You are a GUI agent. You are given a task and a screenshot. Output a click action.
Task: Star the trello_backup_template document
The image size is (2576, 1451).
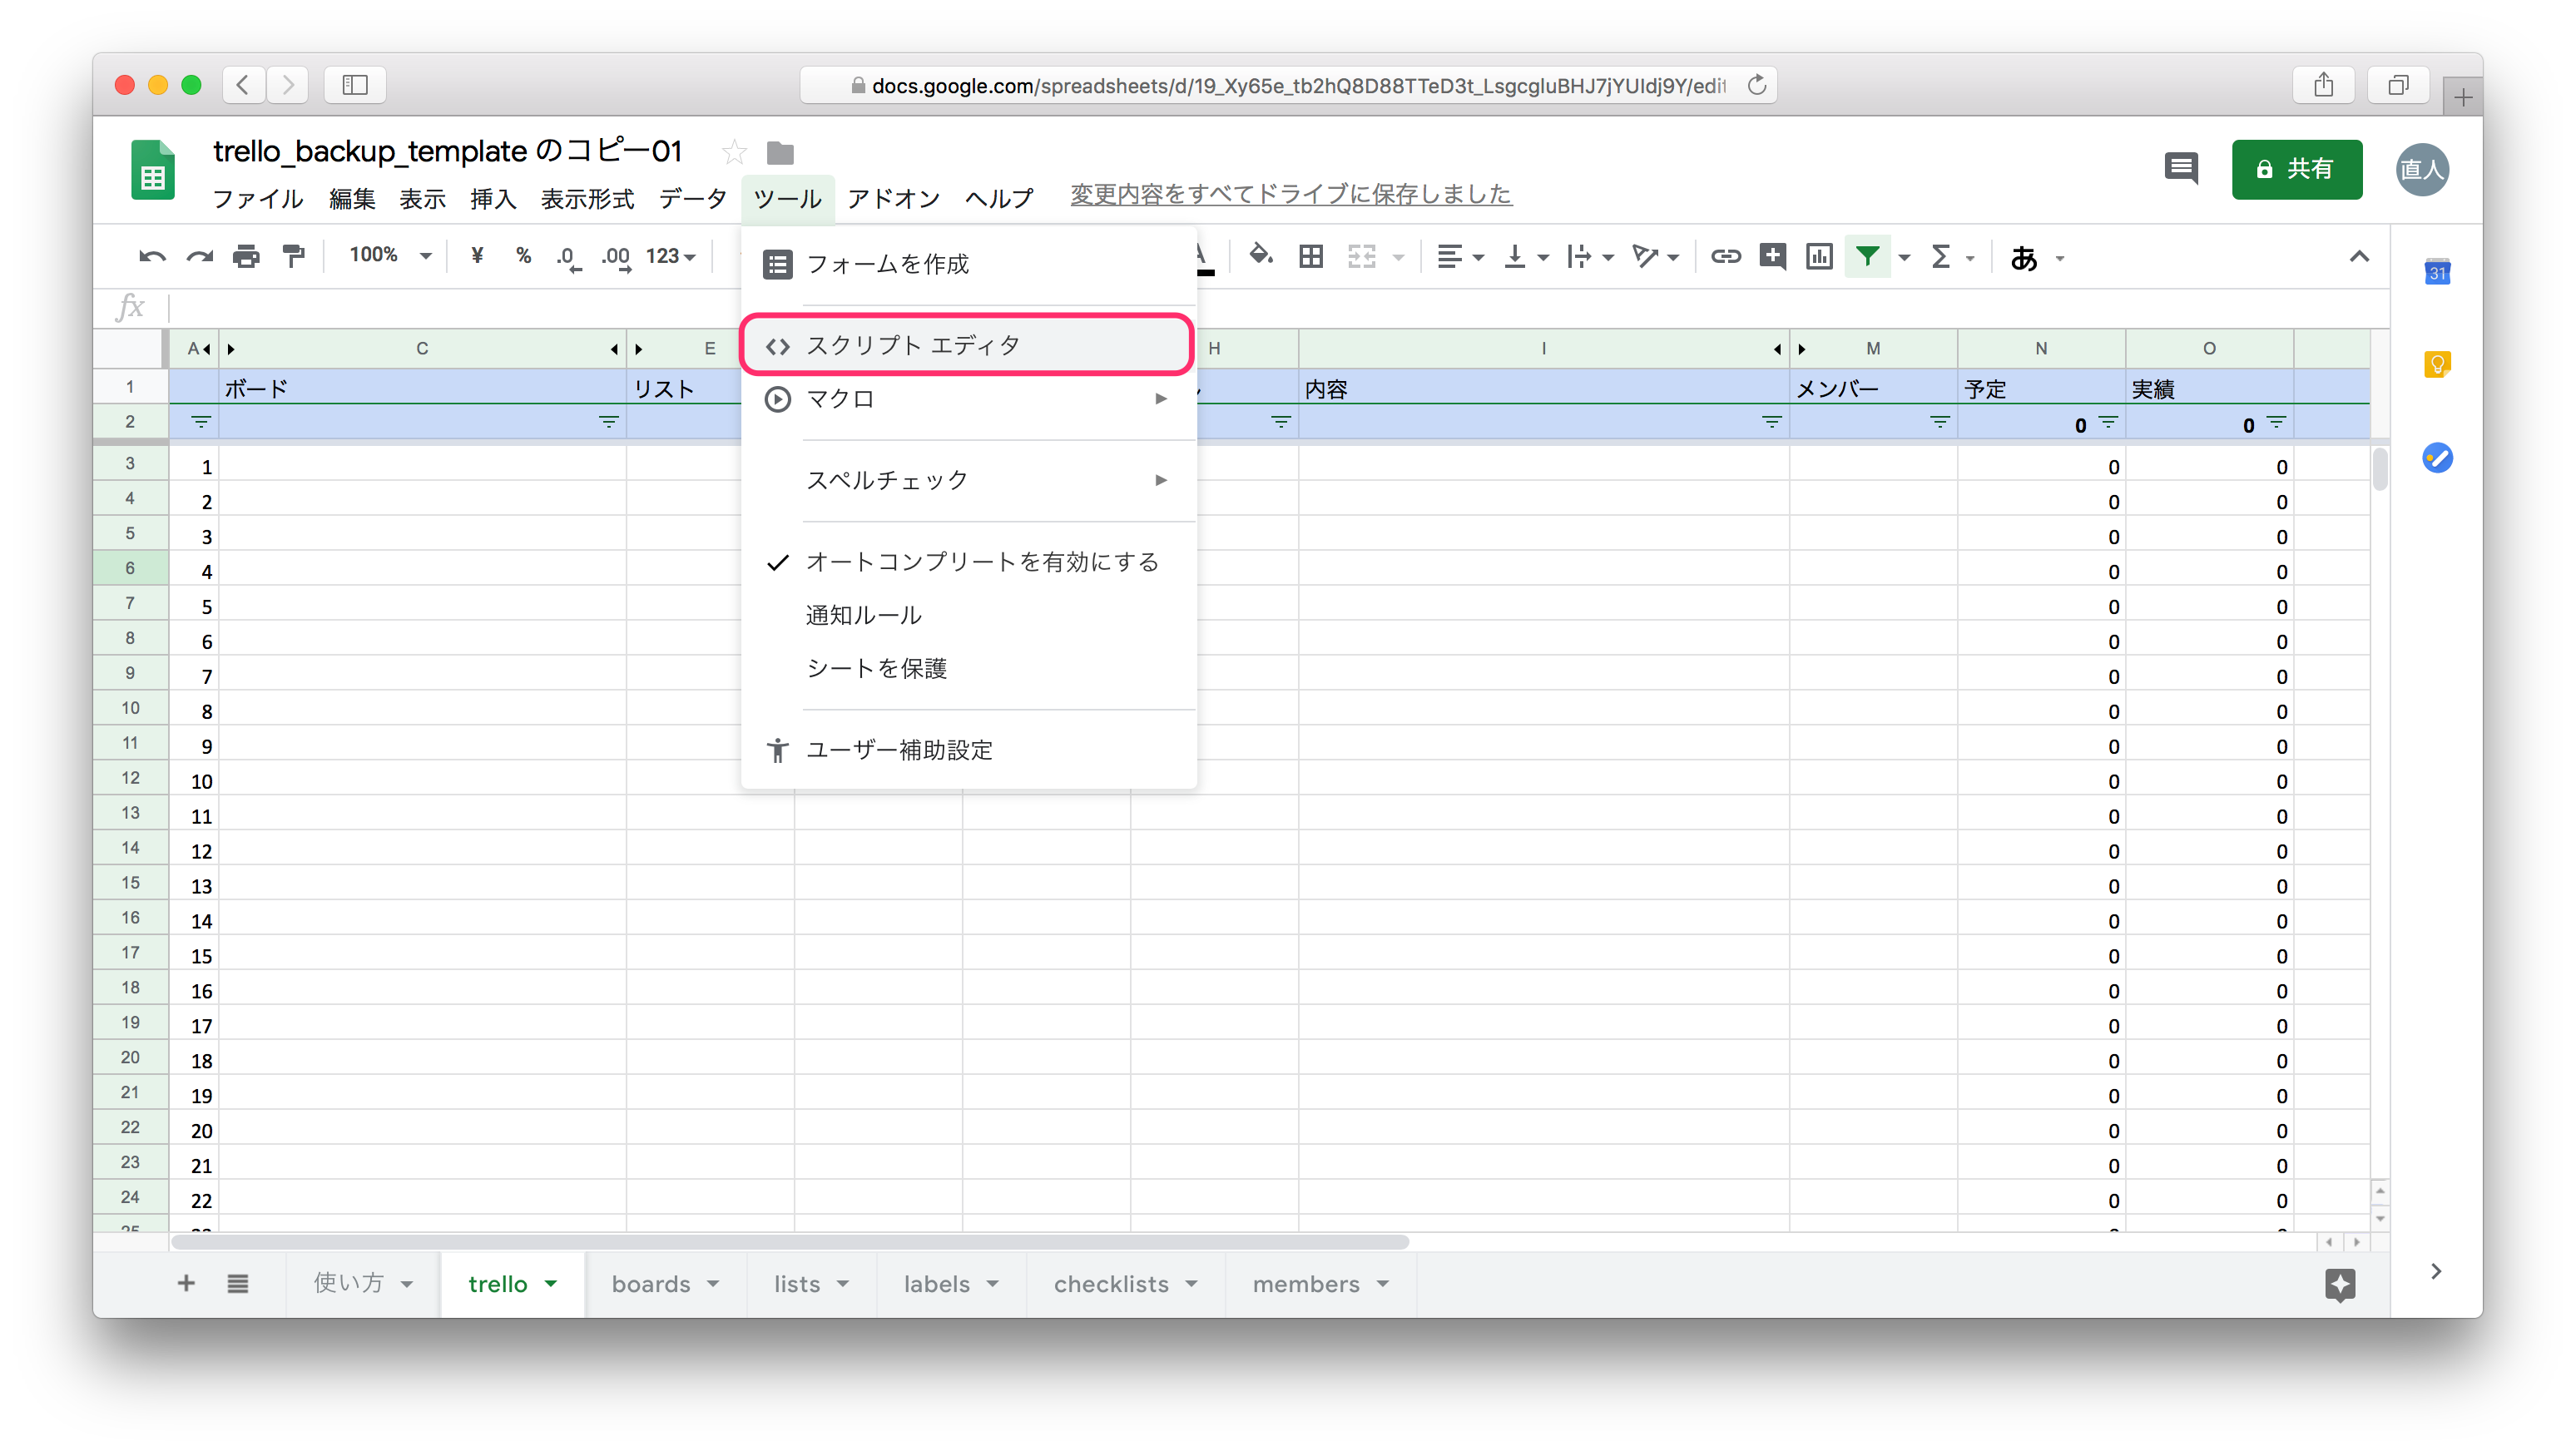[734, 152]
